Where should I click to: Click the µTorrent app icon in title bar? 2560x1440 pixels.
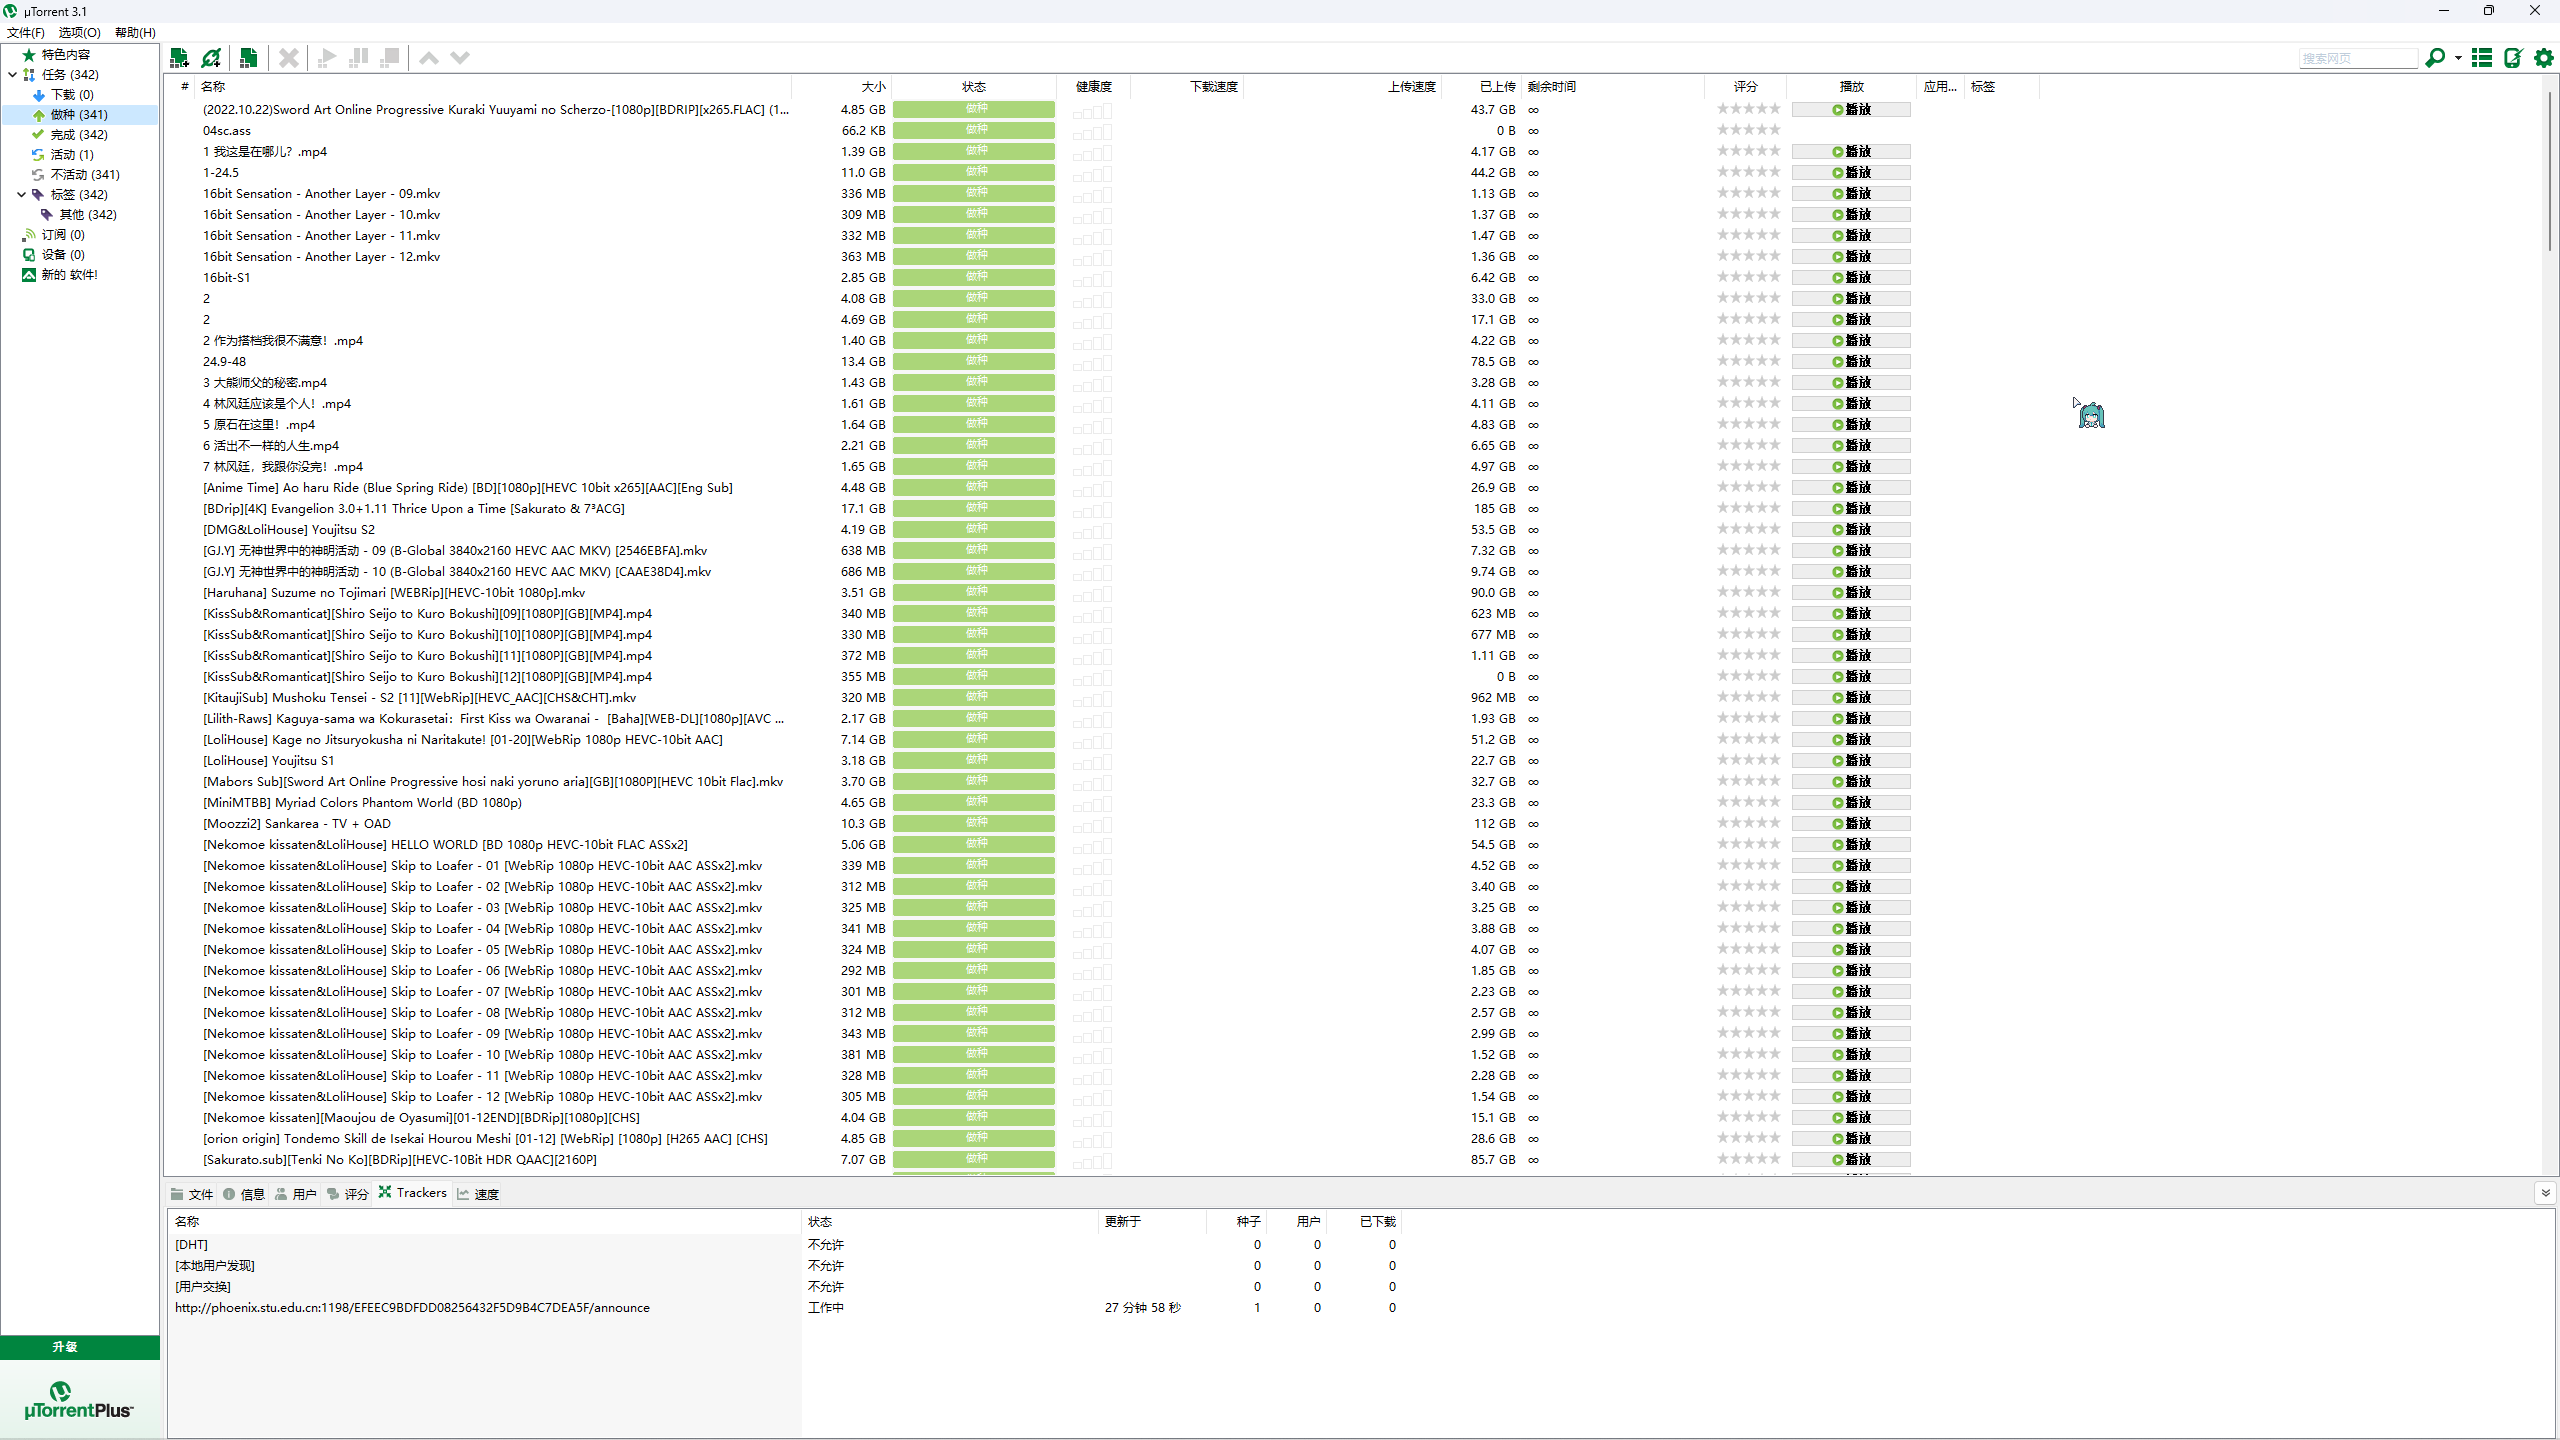pyautogui.click(x=11, y=11)
